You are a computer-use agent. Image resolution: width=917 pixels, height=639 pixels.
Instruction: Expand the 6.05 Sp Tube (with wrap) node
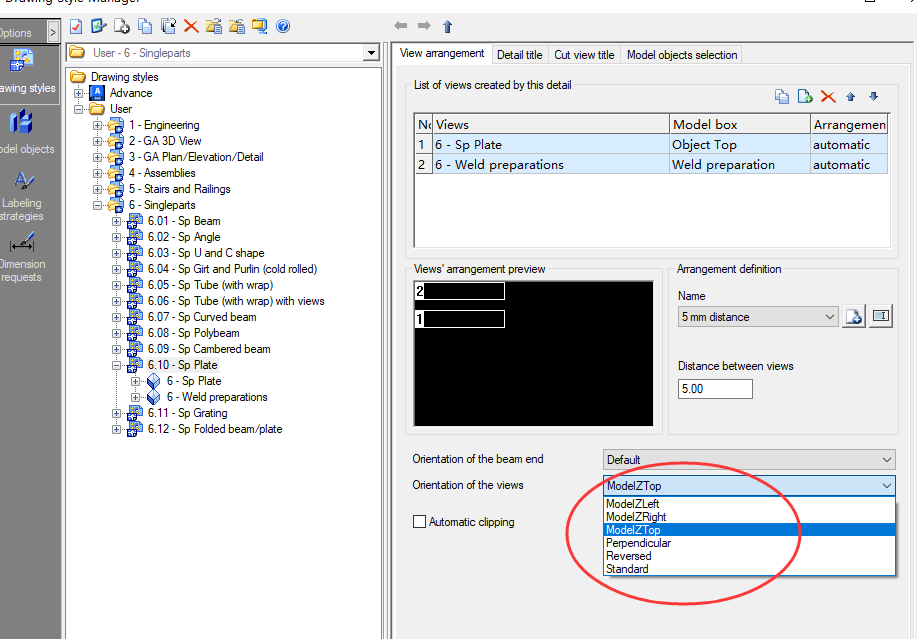tap(117, 284)
